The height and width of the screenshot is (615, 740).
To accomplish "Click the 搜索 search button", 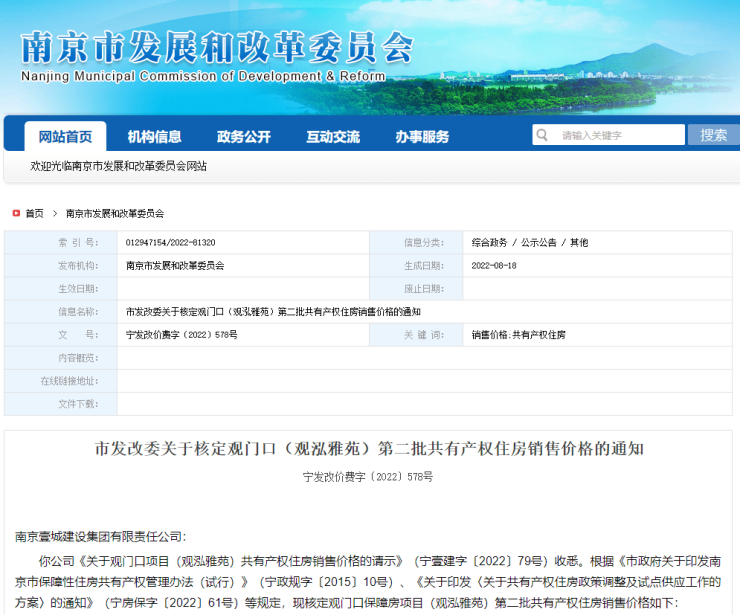I will [713, 135].
